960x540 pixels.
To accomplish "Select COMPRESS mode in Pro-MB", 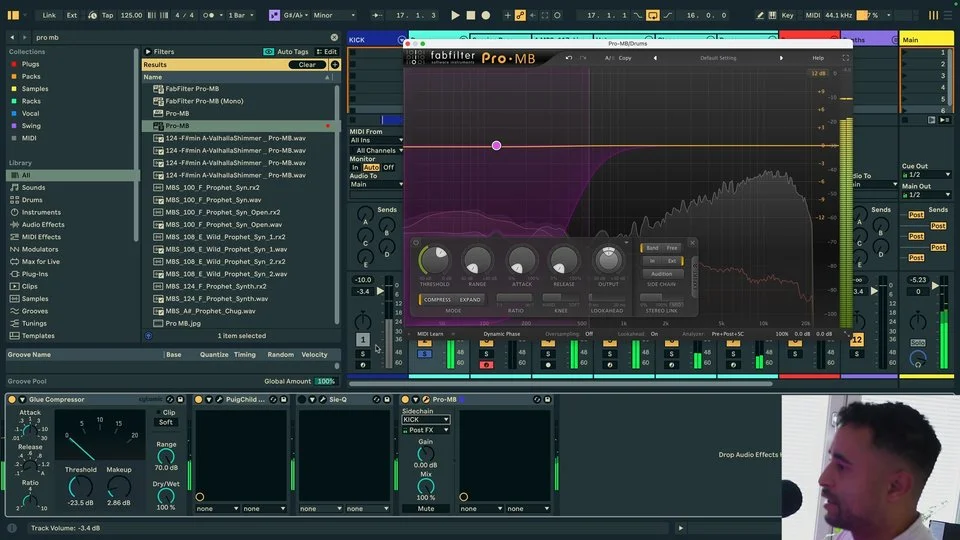I will (437, 300).
